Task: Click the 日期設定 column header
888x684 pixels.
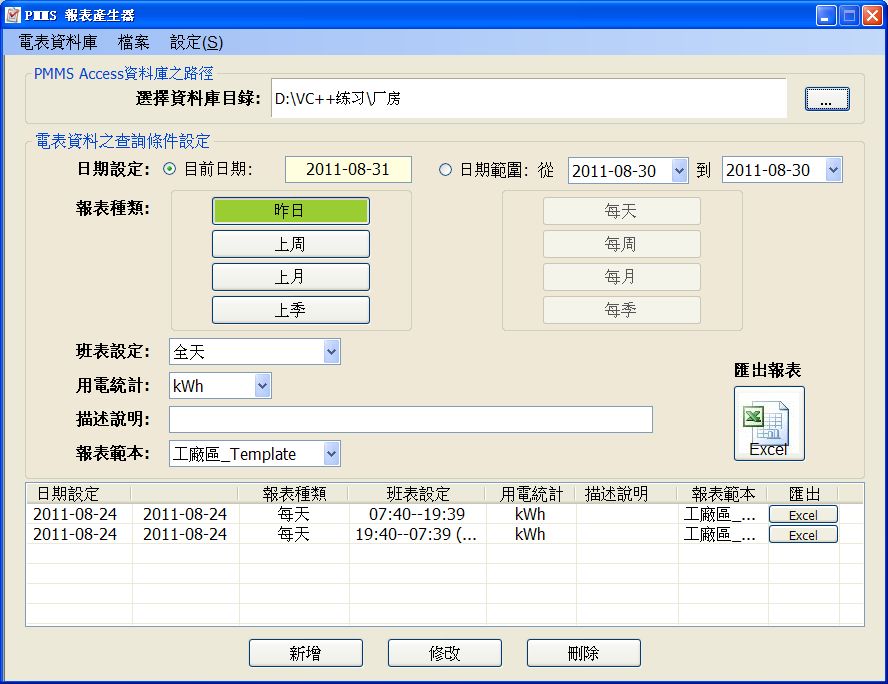Action: click(79, 494)
